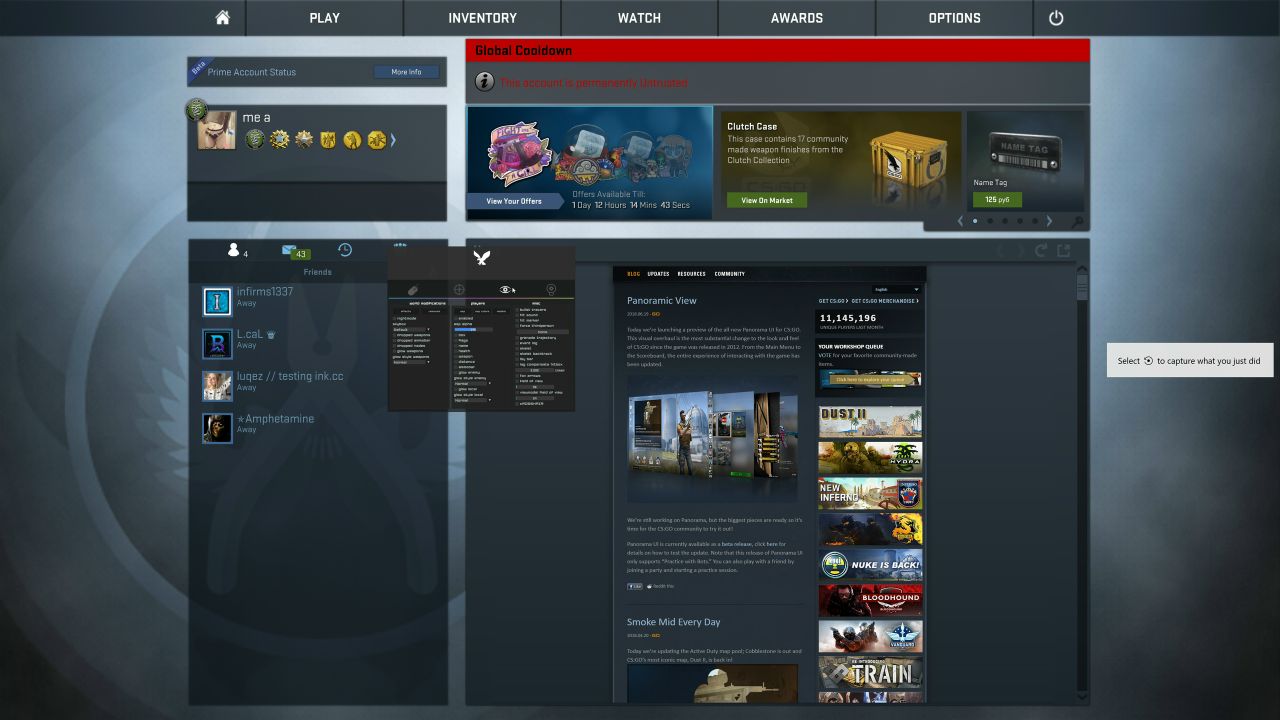The height and width of the screenshot is (720, 1280).
Task: Toggle the glow enemy checkbox
Action: [x=455, y=372]
